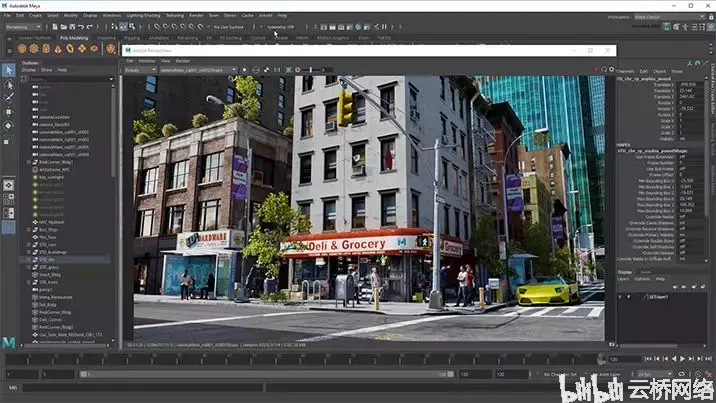
Task: Click play forward in playback controls
Action: click(682, 359)
